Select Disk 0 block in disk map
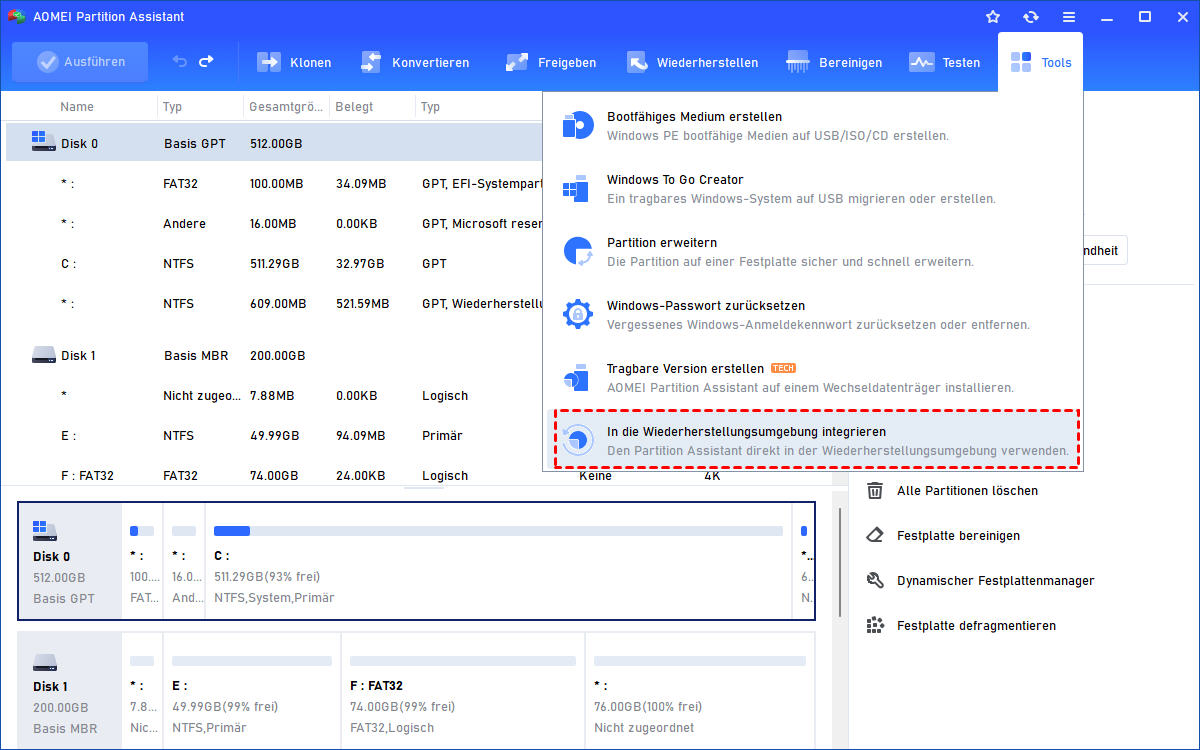The height and width of the screenshot is (750, 1200). [x=71, y=561]
